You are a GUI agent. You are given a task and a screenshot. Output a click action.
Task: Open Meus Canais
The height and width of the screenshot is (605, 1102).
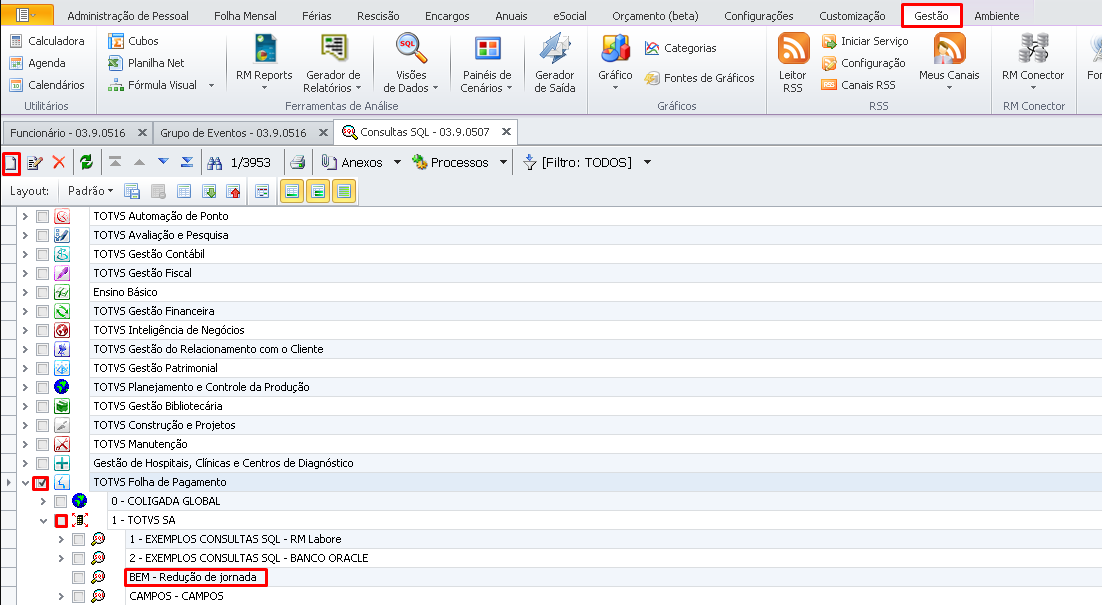[x=949, y=62]
